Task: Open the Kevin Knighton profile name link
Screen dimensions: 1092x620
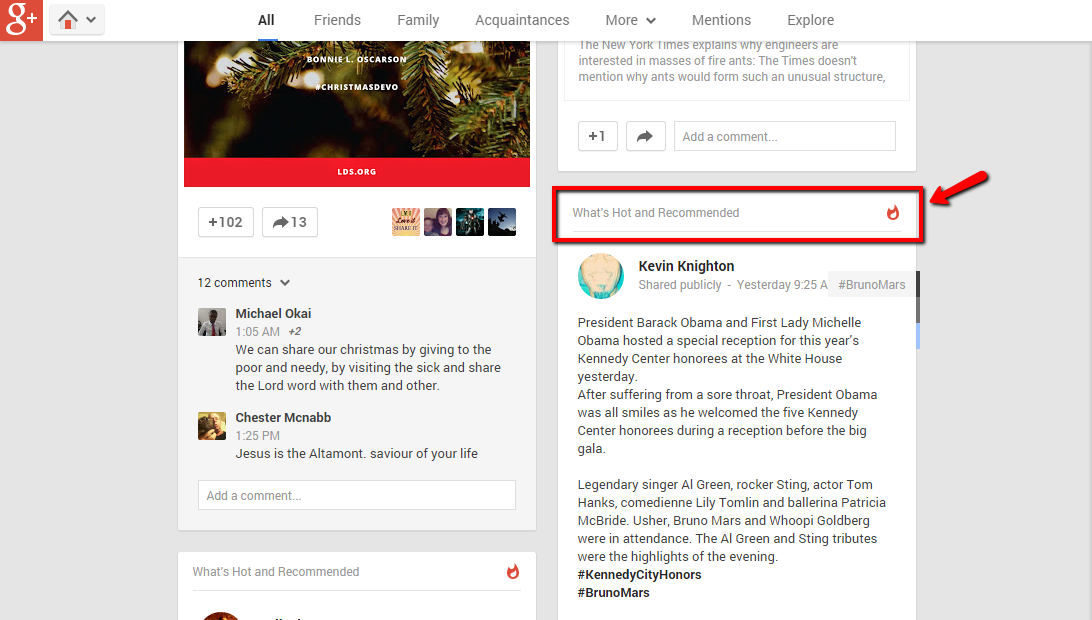Action: 686,266
